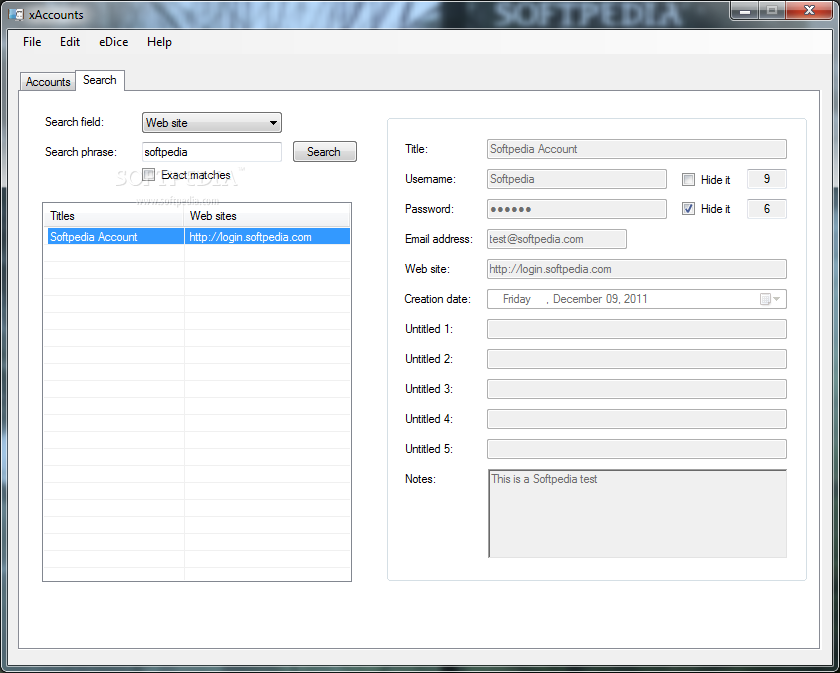Open the Creation date calendar dropdown
The width and height of the screenshot is (840, 673).
771,299
